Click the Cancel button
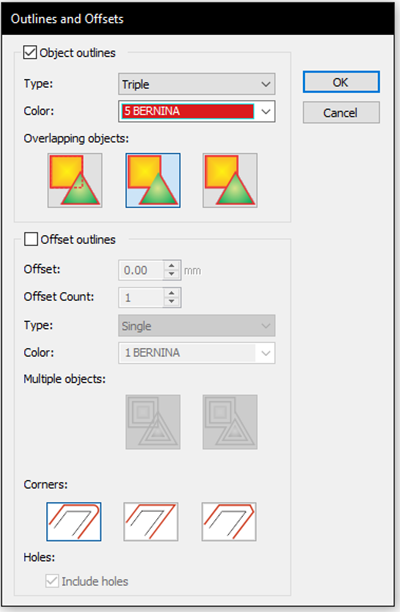Image resolution: width=400 pixels, height=612 pixels. point(341,112)
